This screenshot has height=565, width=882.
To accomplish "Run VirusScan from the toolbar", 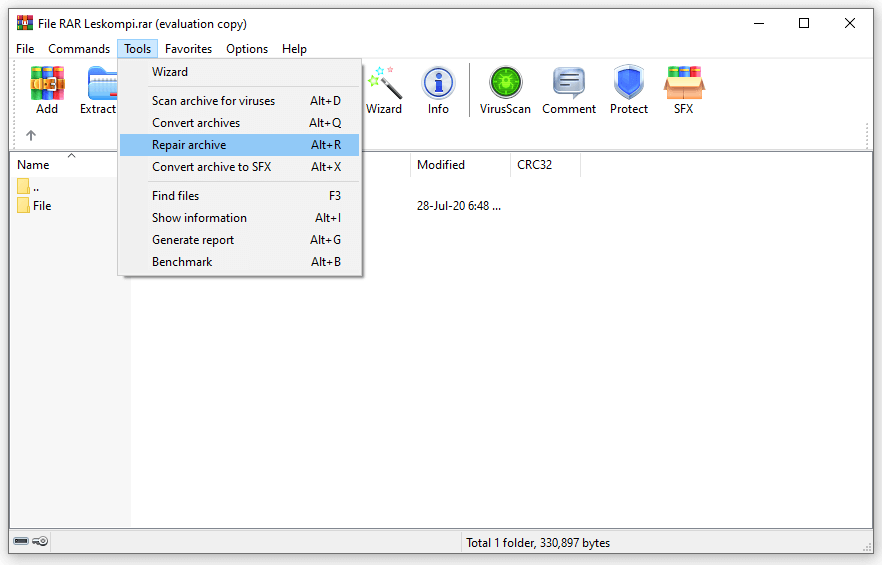I will pos(505,90).
